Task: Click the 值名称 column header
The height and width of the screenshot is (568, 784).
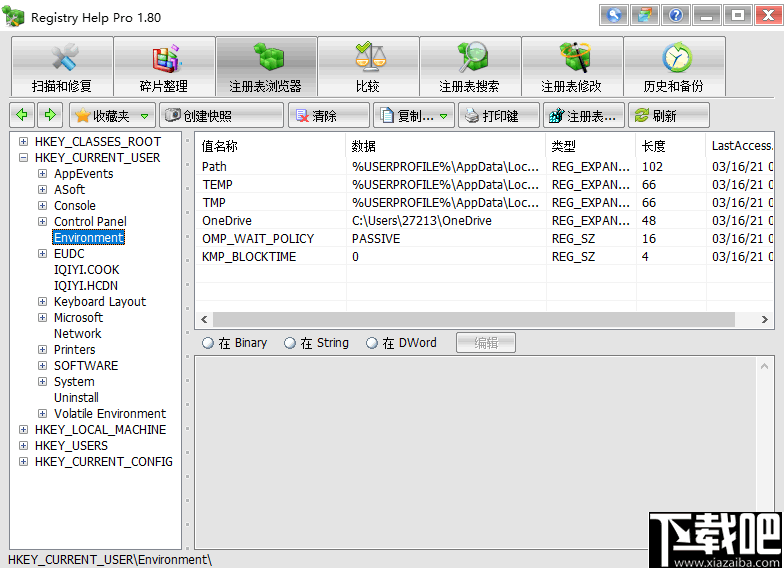Action: (x=270, y=146)
